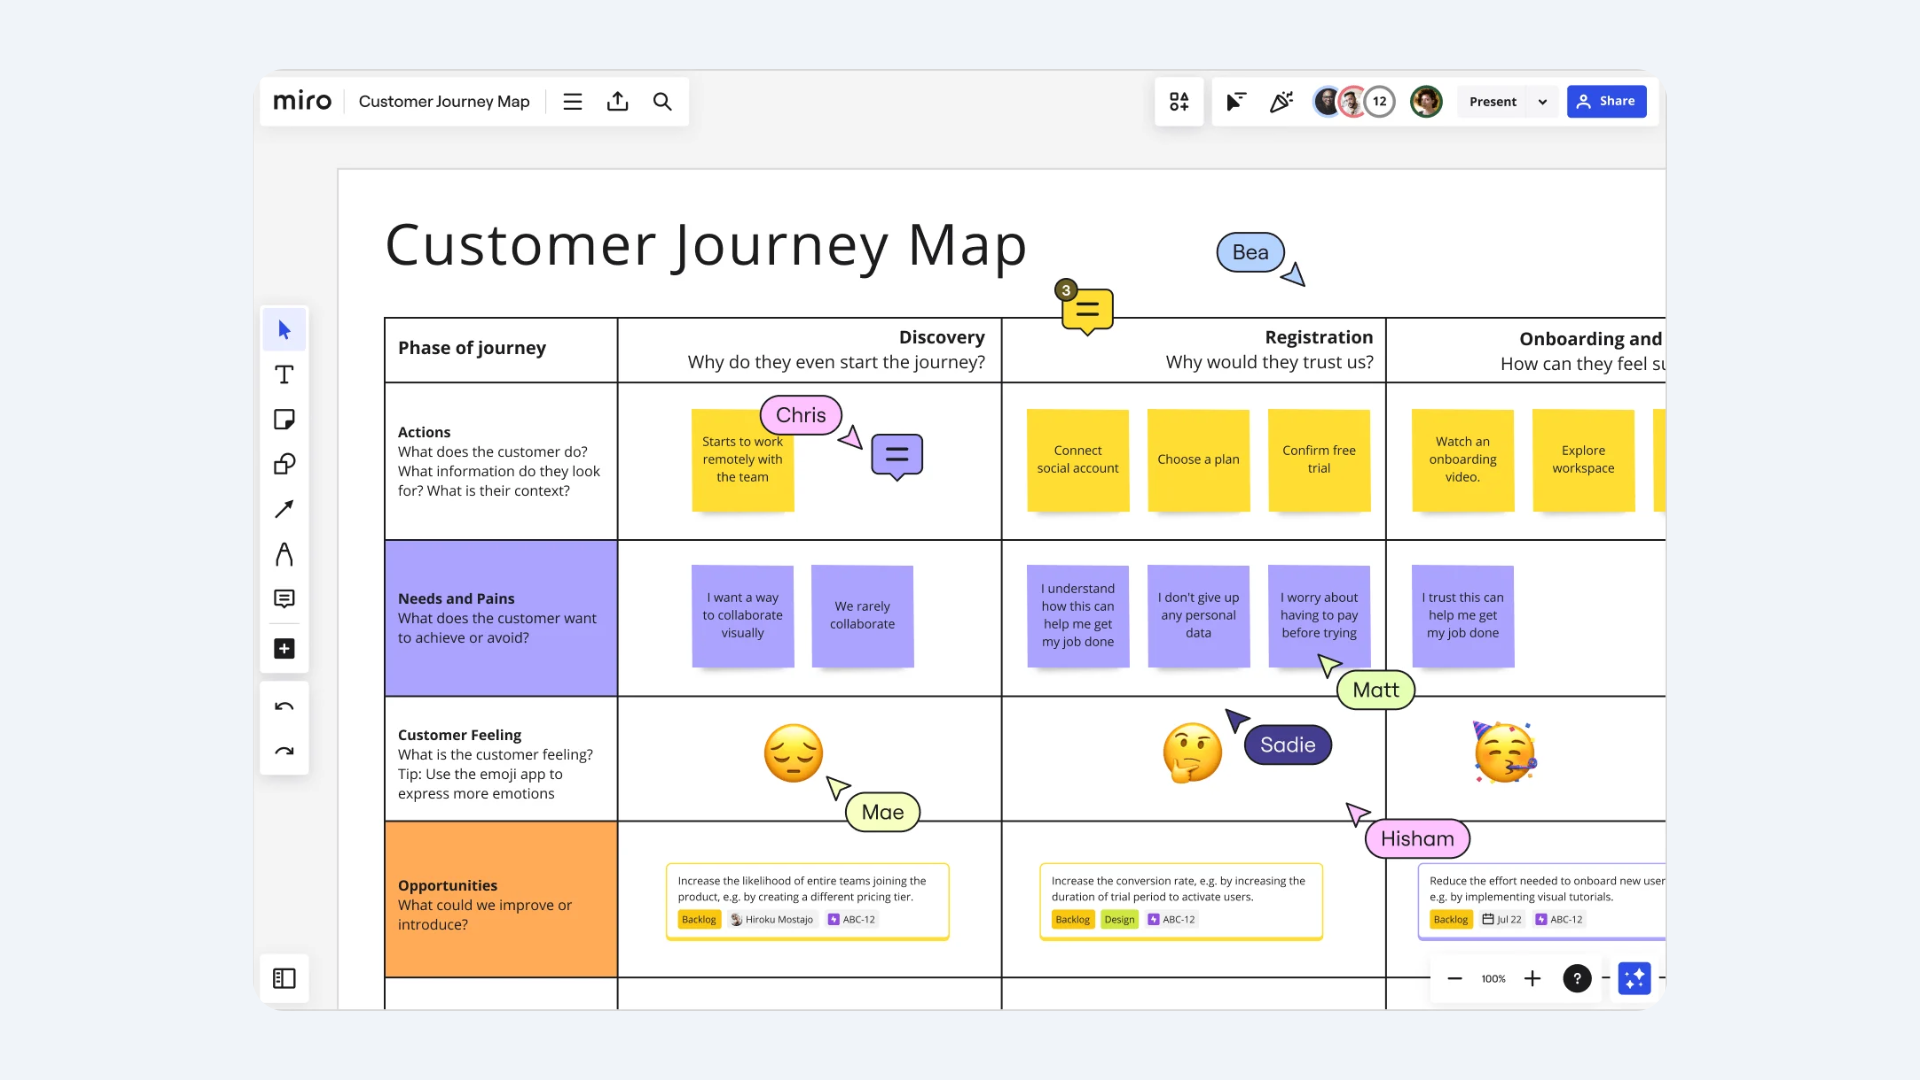The image size is (1920, 1080).
Task: Open the Miro AI sparkle button
Action: point(1634,978)
